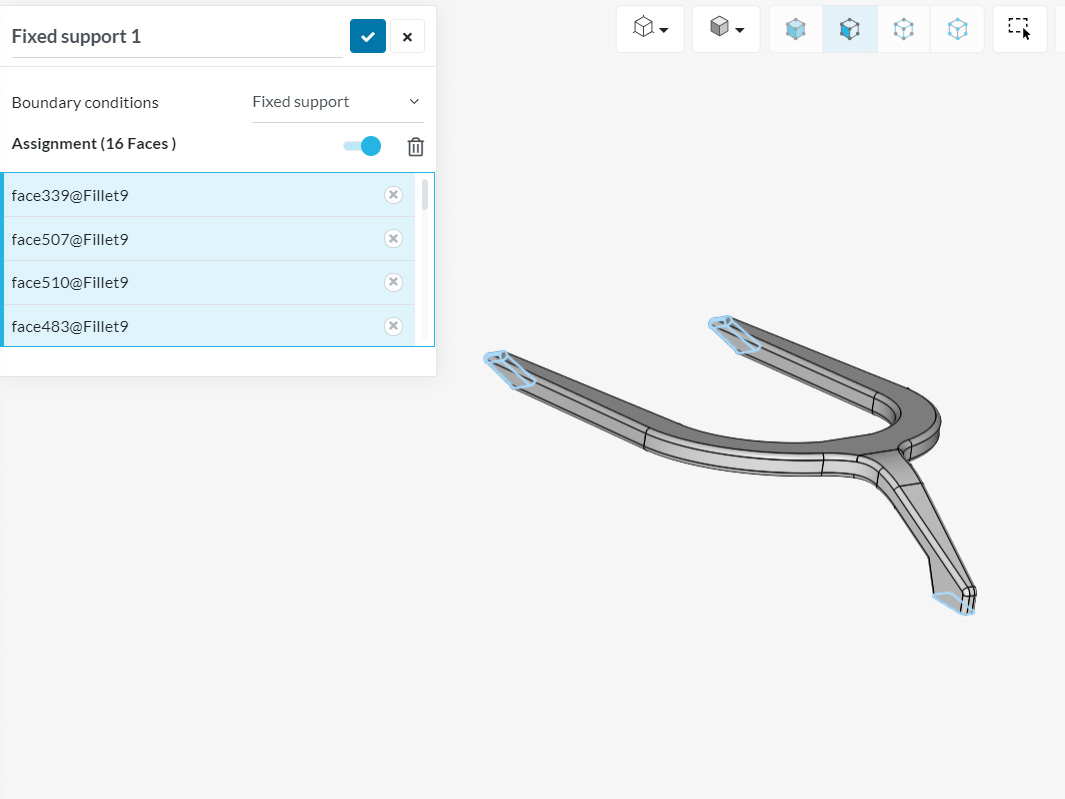Remove face510@Fillet9 from assignment
The height and width of the screenshot is (799, 1065).
[393, 282]
